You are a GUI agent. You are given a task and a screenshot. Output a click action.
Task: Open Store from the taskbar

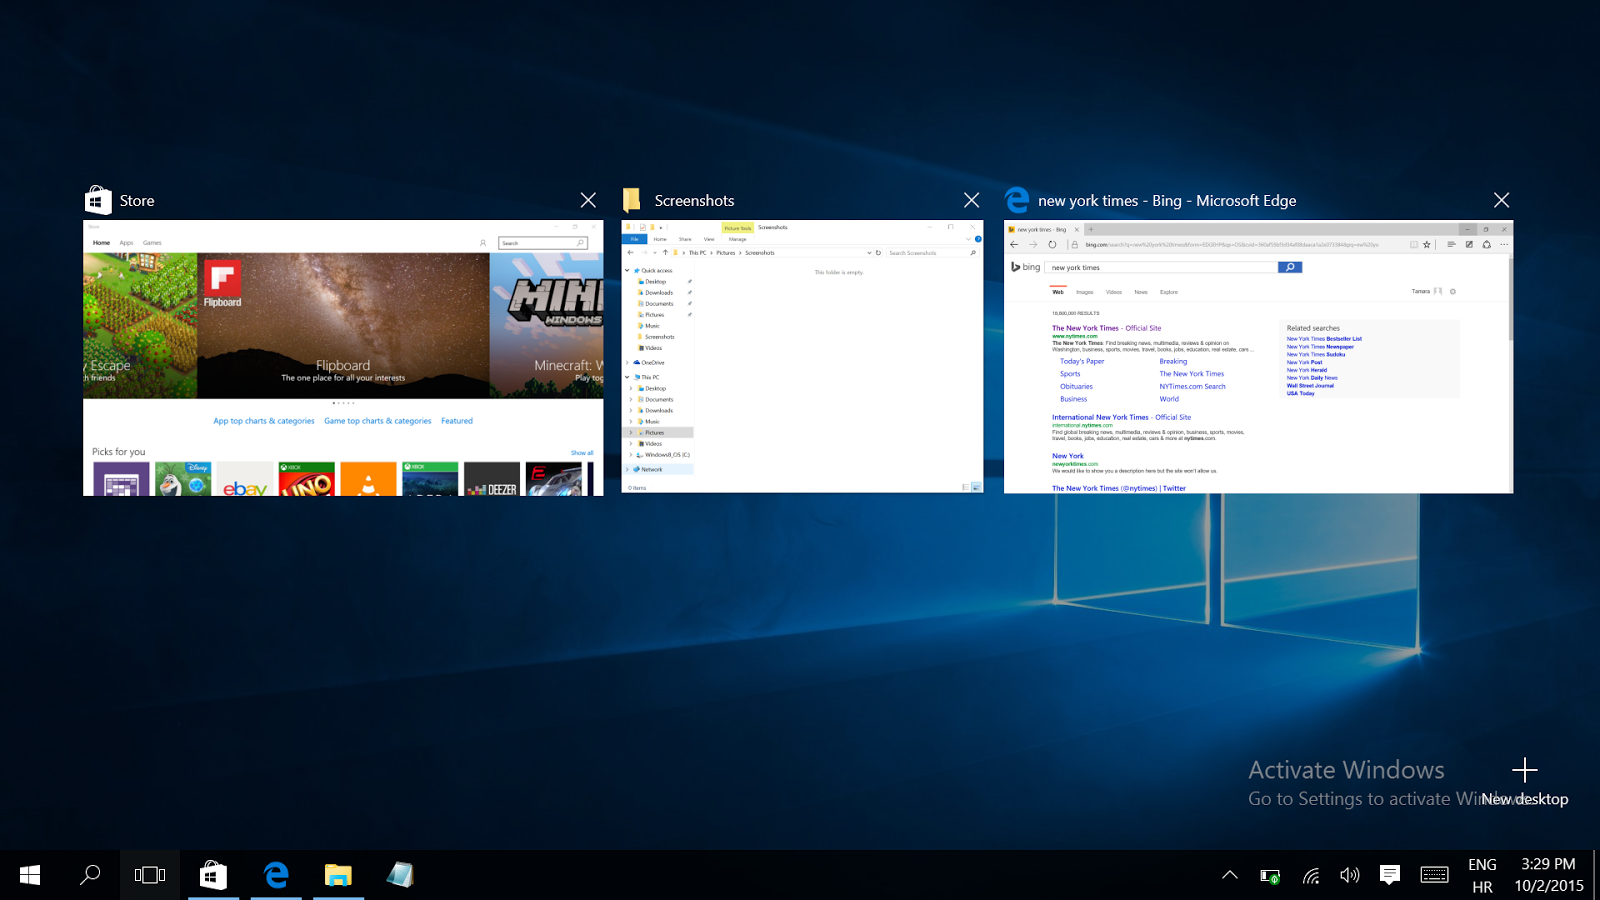(212, 875)
